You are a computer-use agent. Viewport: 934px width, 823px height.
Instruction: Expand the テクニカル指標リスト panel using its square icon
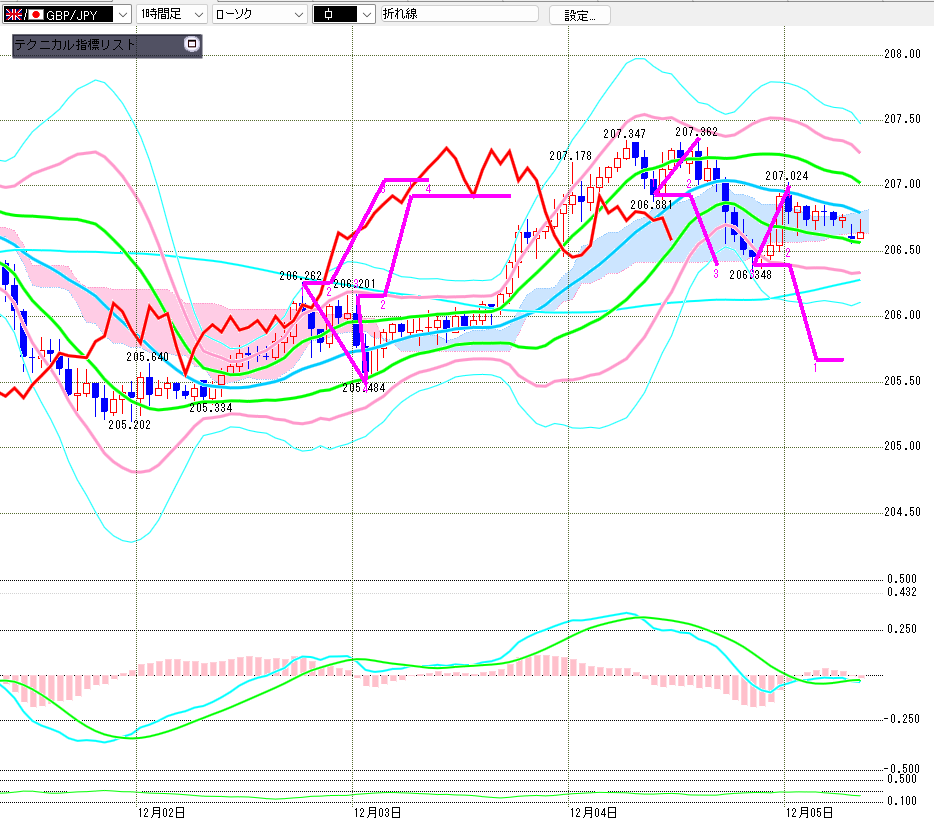coord(191,44)
